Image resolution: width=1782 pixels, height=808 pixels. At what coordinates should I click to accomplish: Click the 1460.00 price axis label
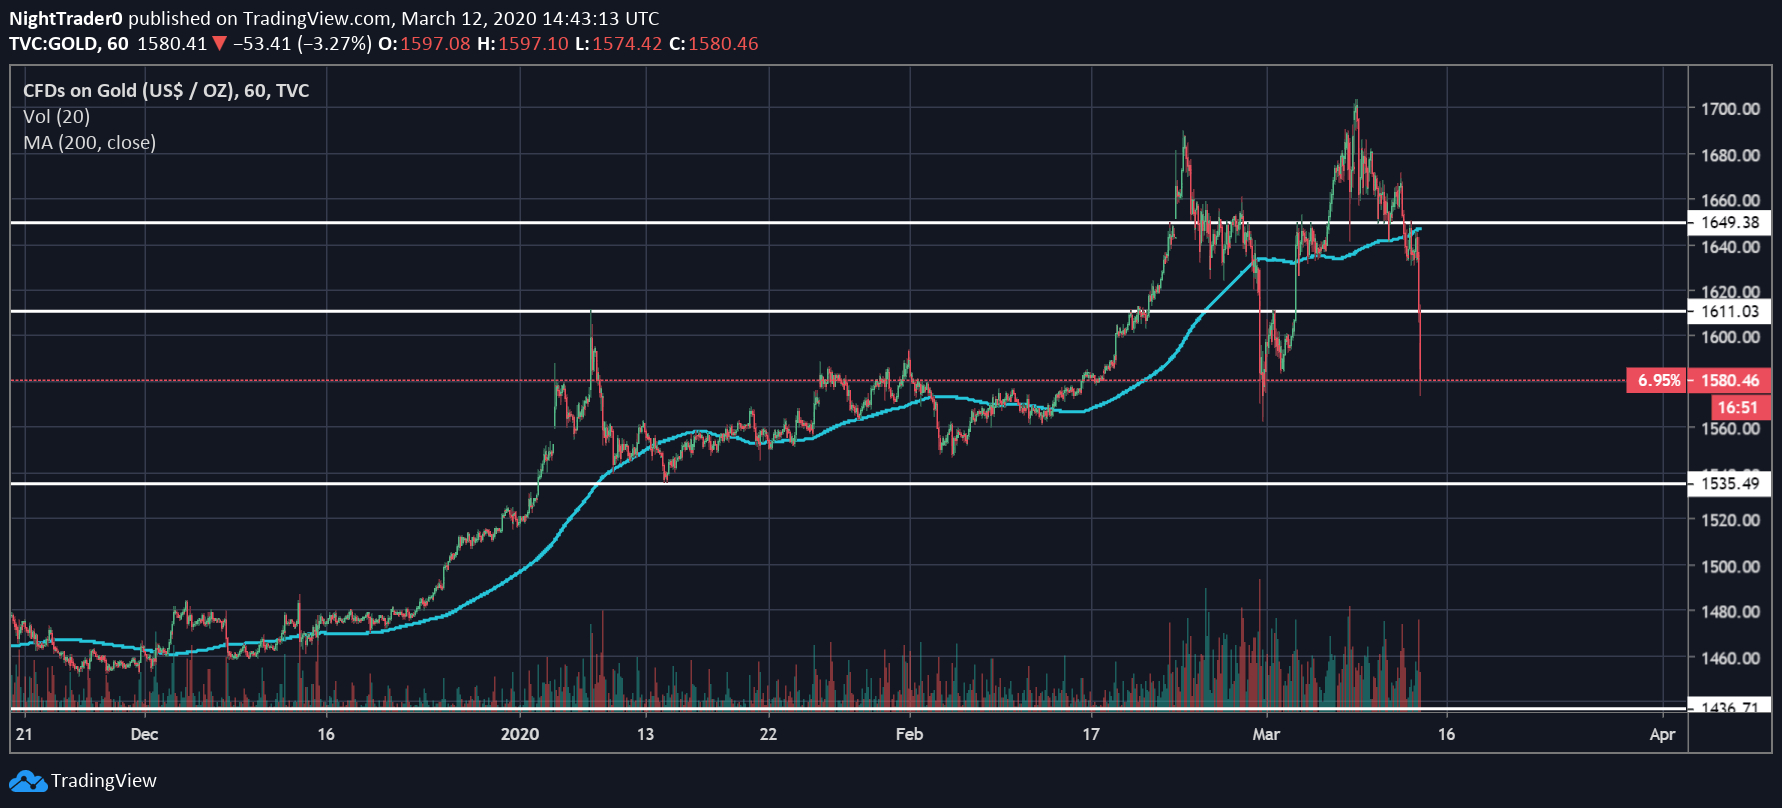click(1731, 658)
